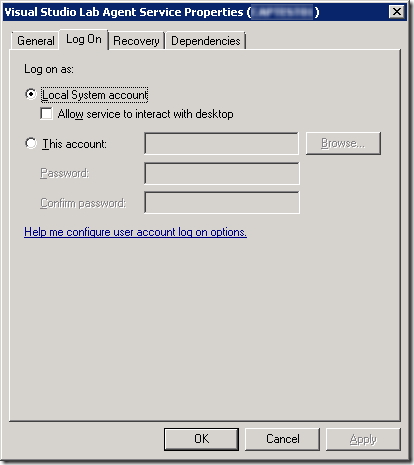Screen dimensions: 414x465
Task: Choose the This account radio option
Action: coord(31,144)
